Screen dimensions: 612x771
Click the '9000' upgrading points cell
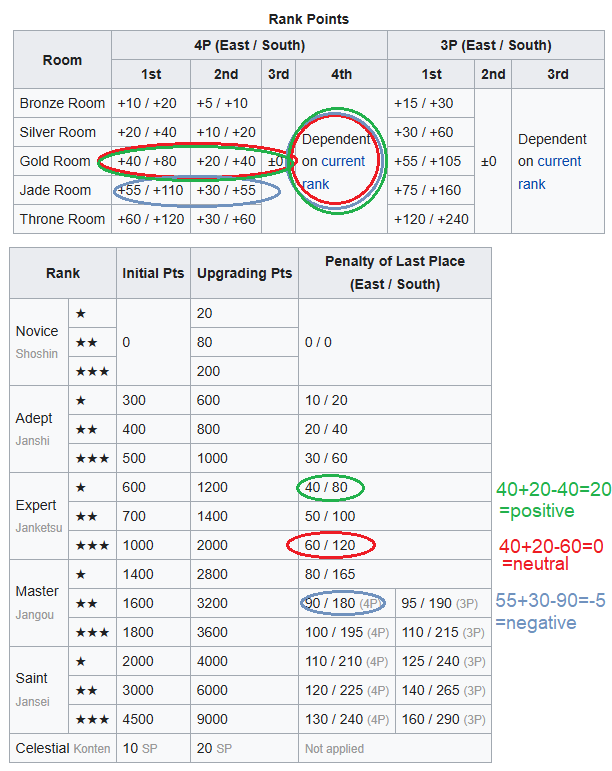click(244, 719)
